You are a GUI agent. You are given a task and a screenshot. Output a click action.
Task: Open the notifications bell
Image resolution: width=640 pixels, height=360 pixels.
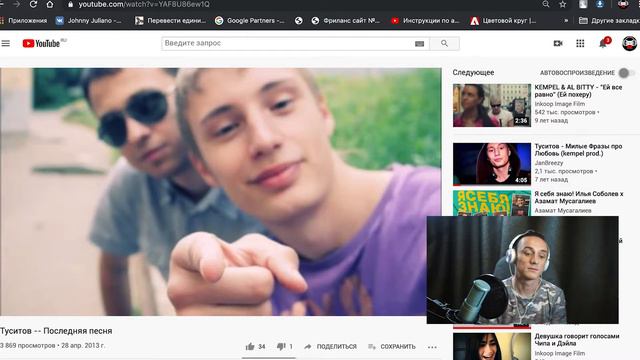pyautogui.click(x=603, y=43)
